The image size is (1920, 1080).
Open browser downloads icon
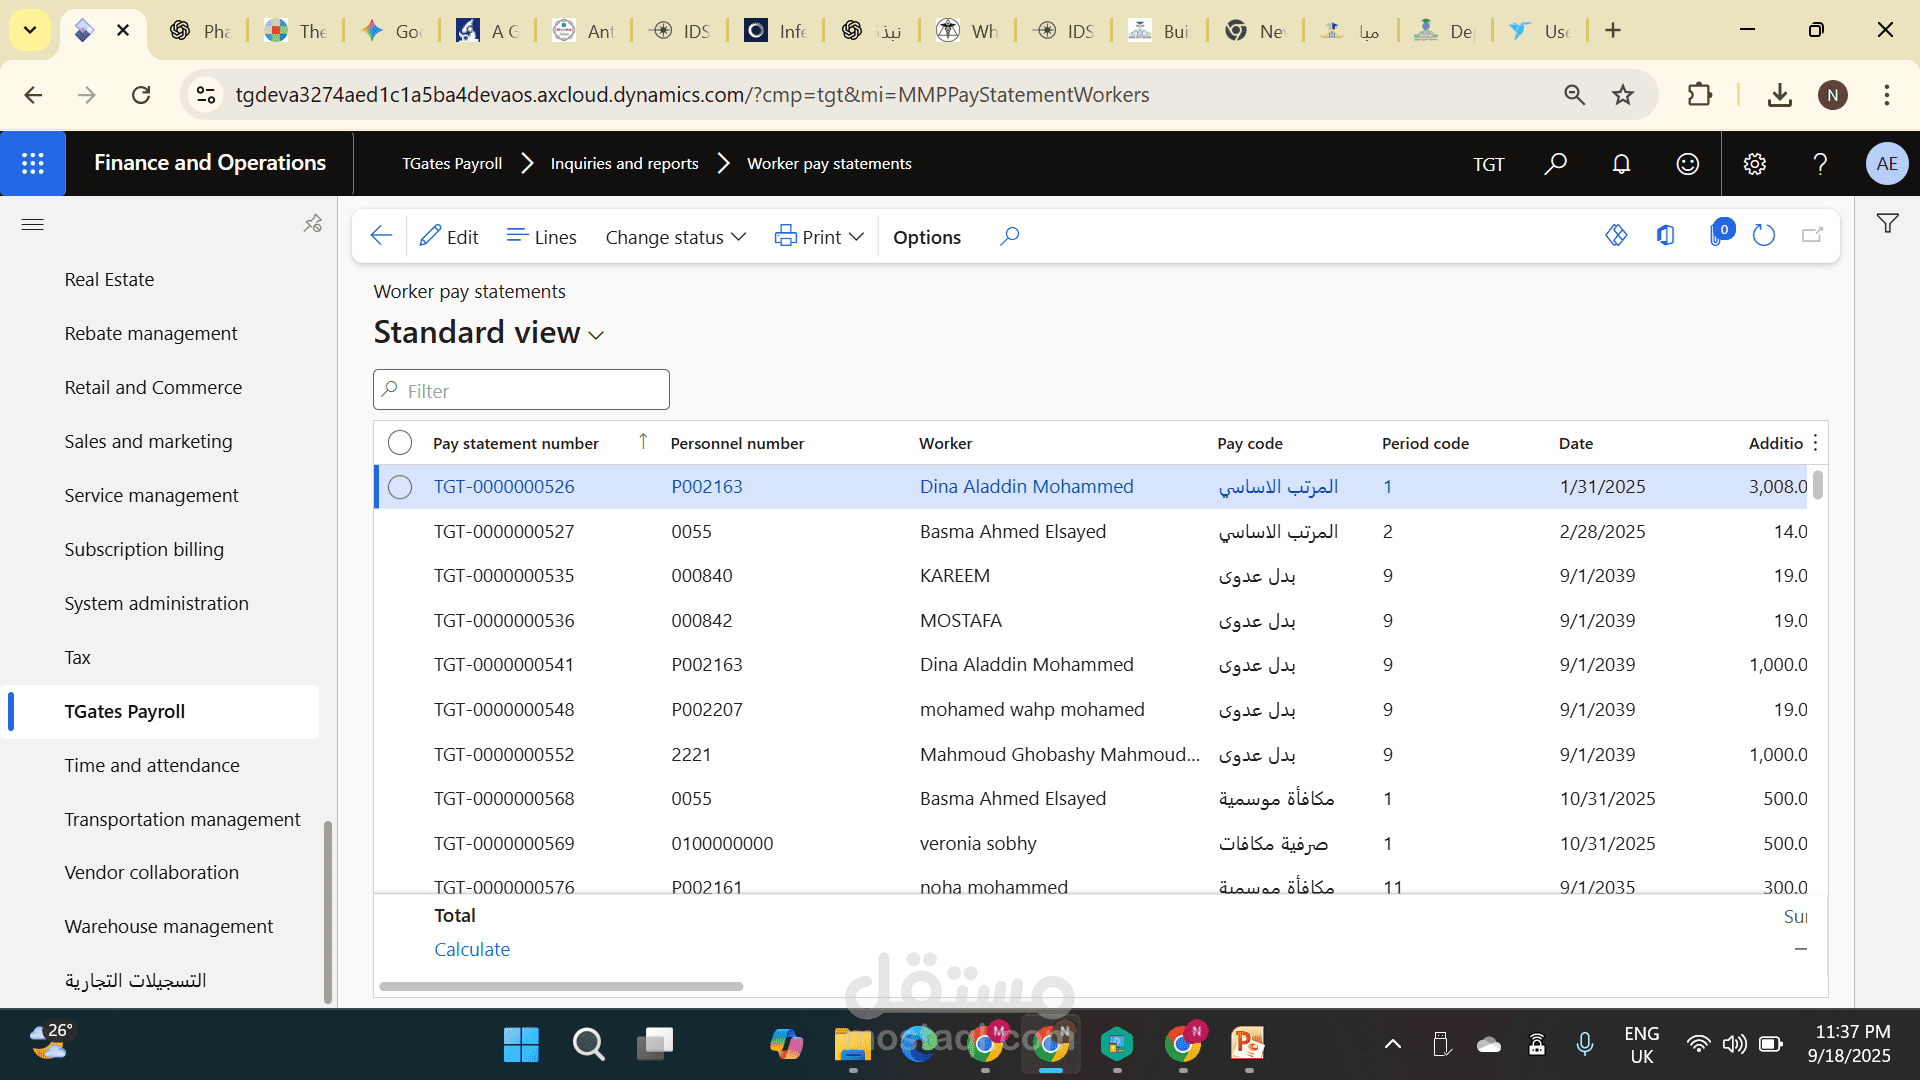coord(1779,95)
